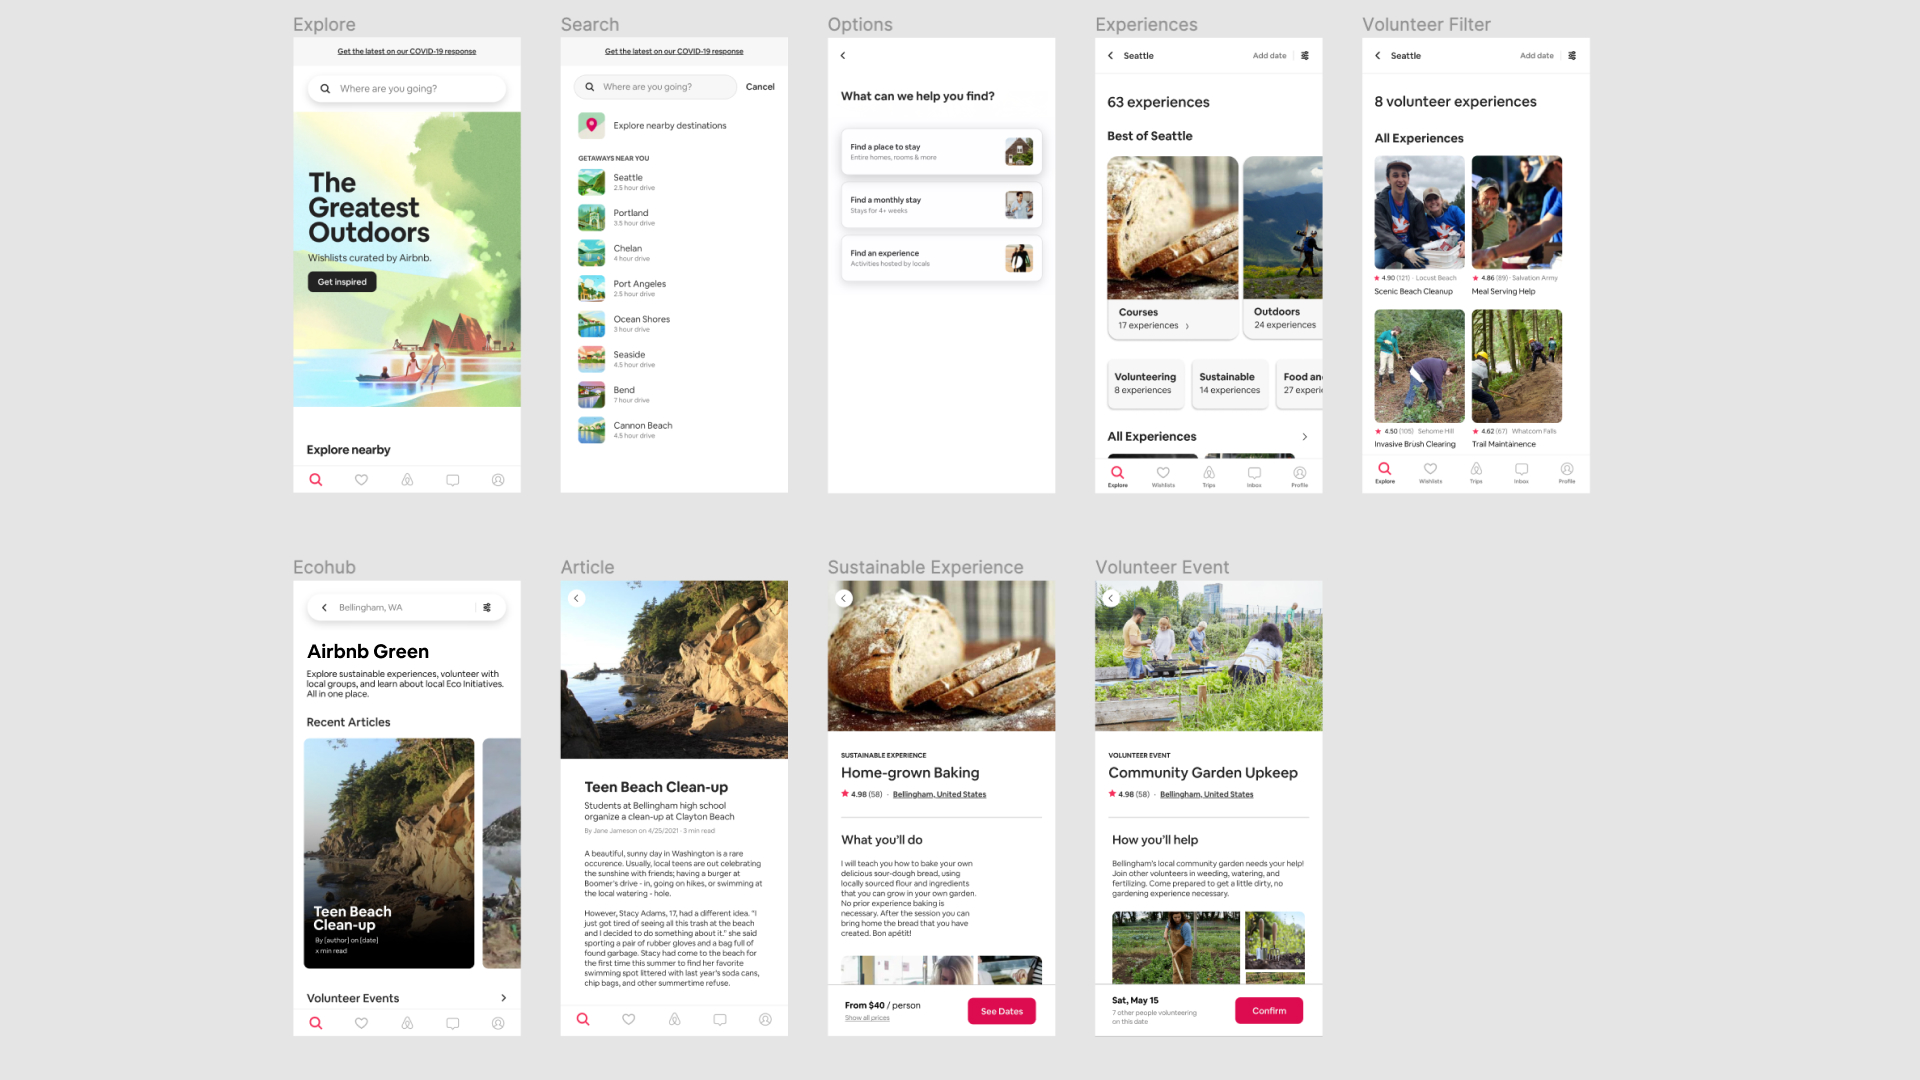Click filter icon in Ecohub search bar
Screen dimensions: 1920x1080
tap(487, 607)
